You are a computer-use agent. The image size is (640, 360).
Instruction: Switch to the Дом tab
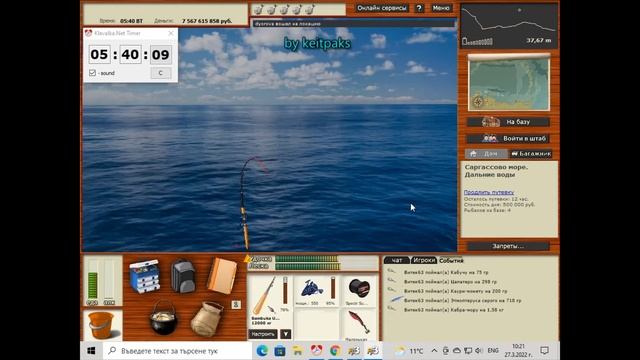click(x=486, y=153)
